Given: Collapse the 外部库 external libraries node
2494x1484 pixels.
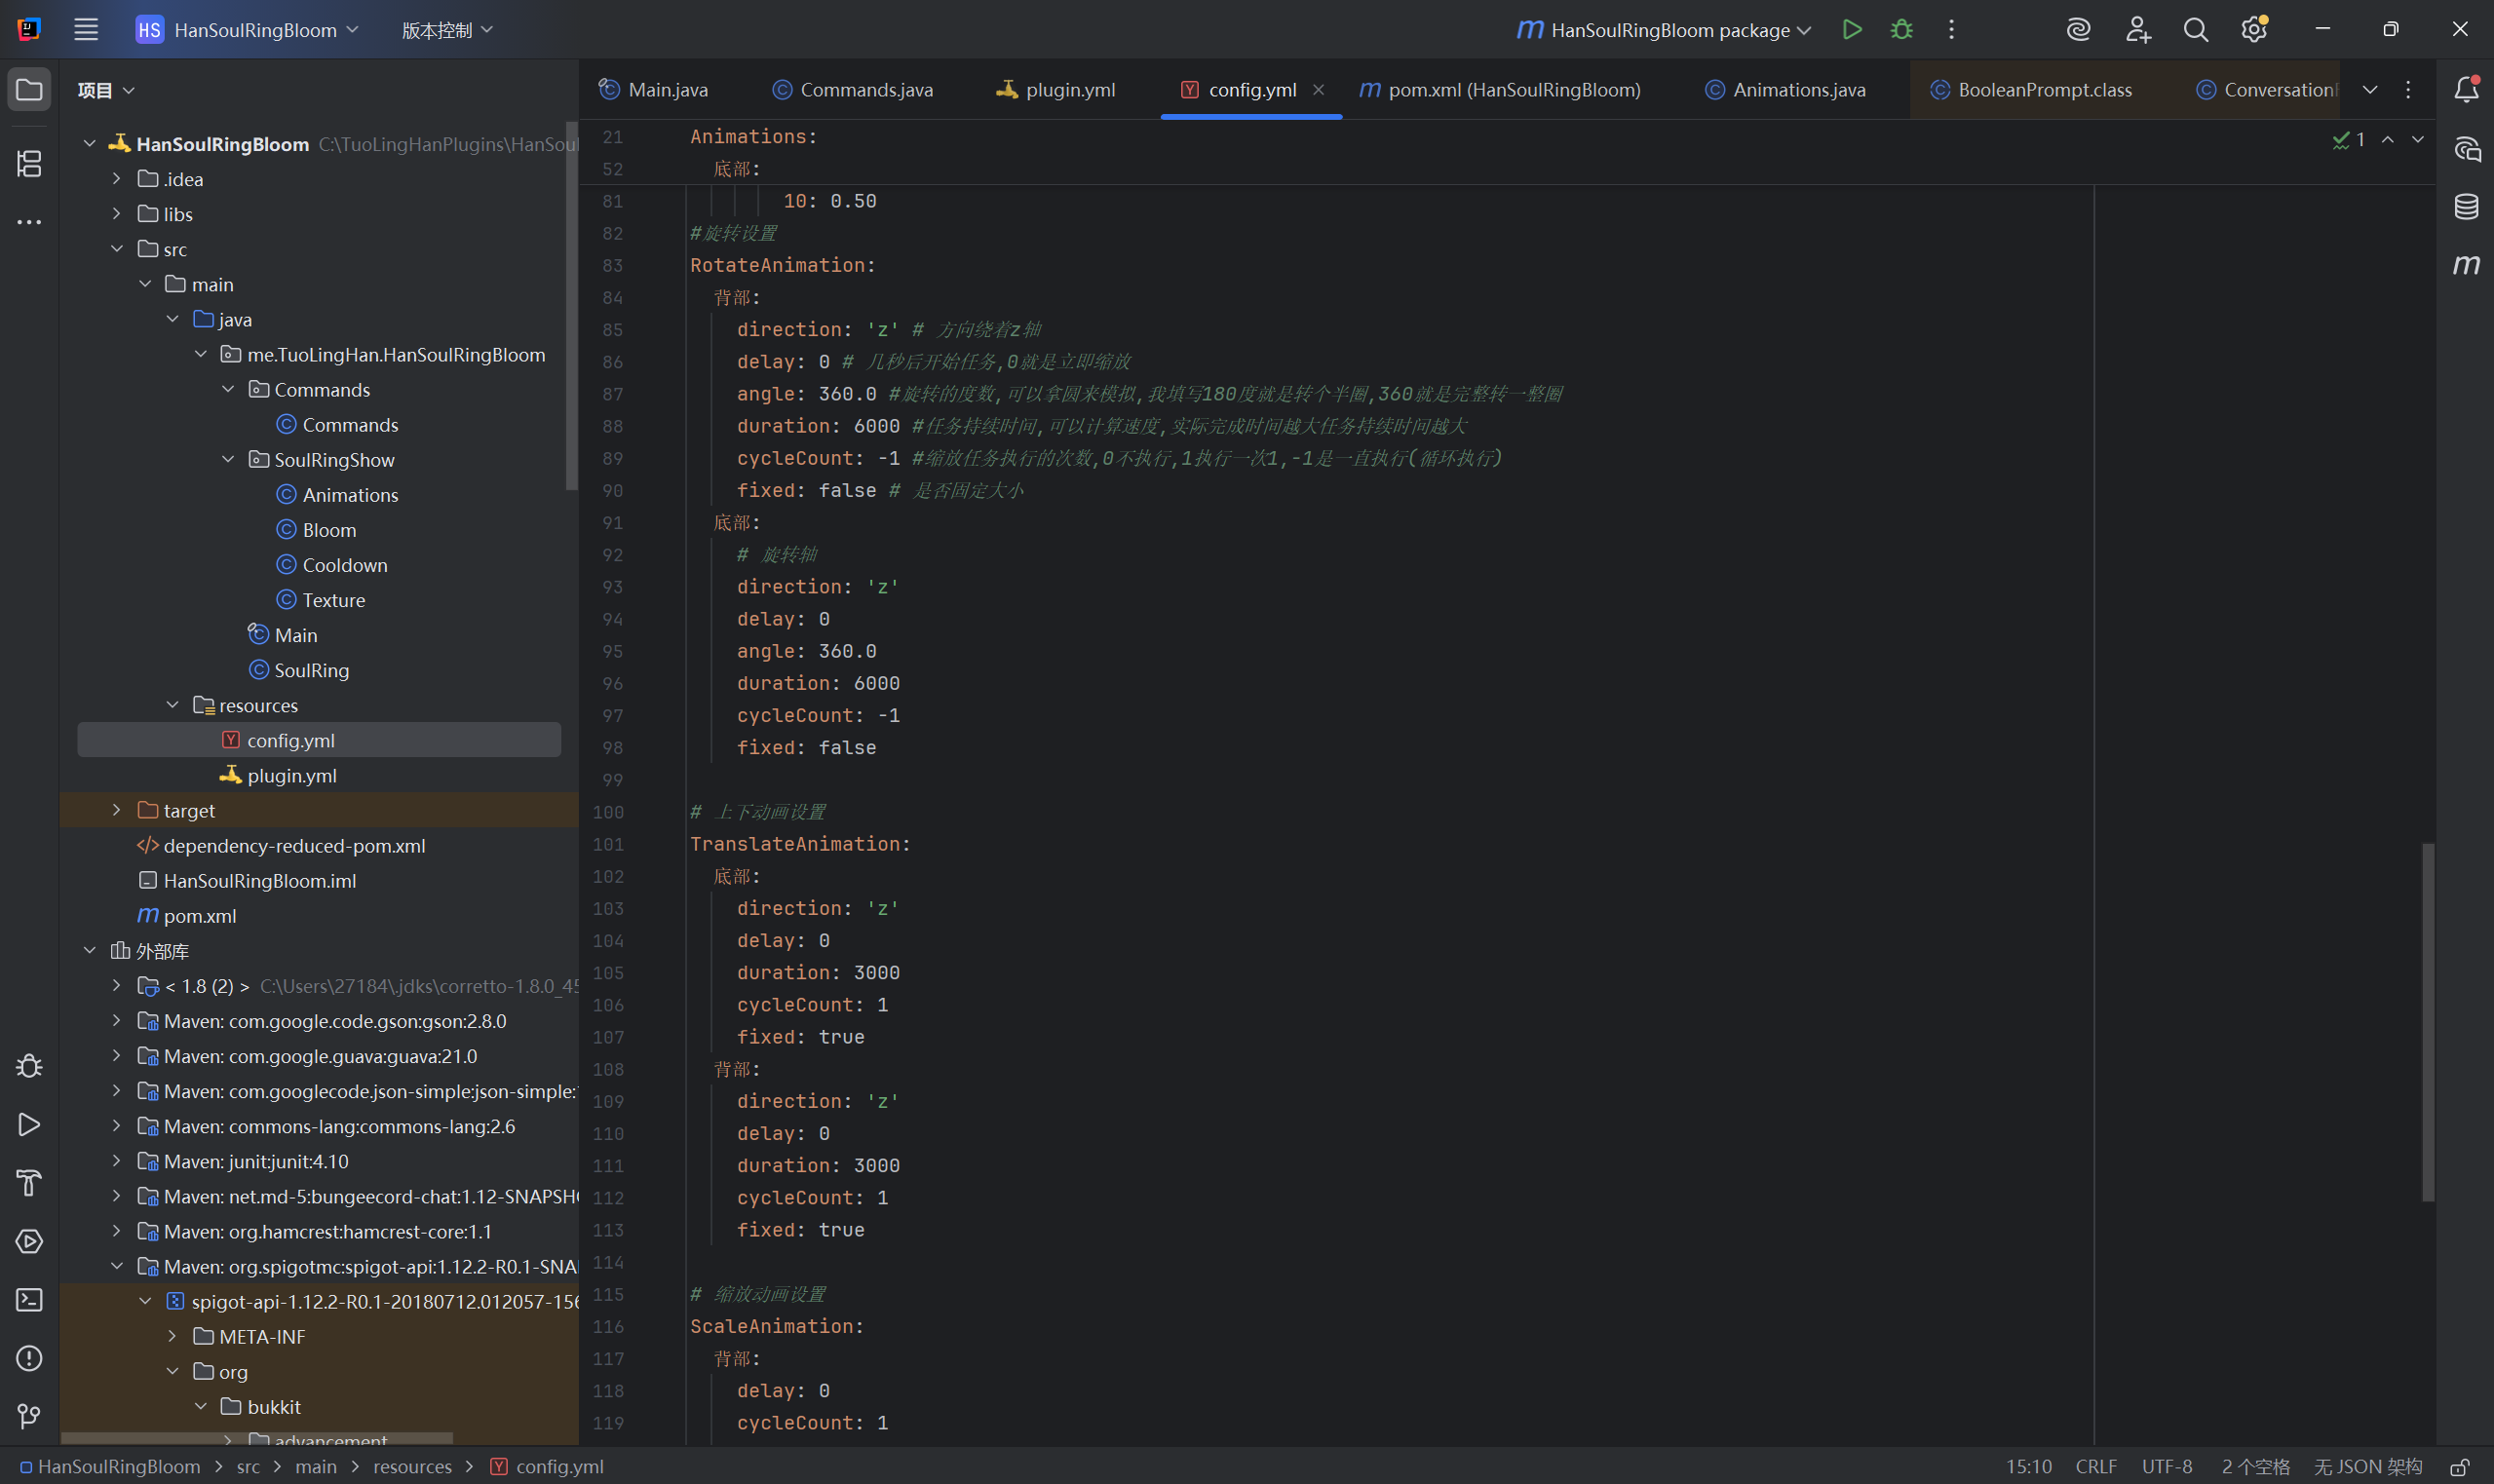Looking at the screenshot, I should [x=90, y=950].
